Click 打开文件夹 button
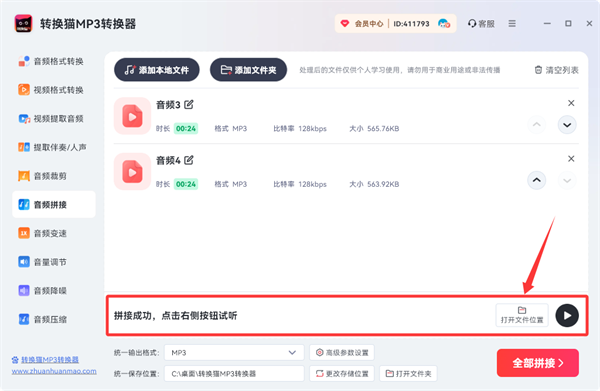Image resolution: width=600 pixels, height=391 pixels. pos(408,373)
